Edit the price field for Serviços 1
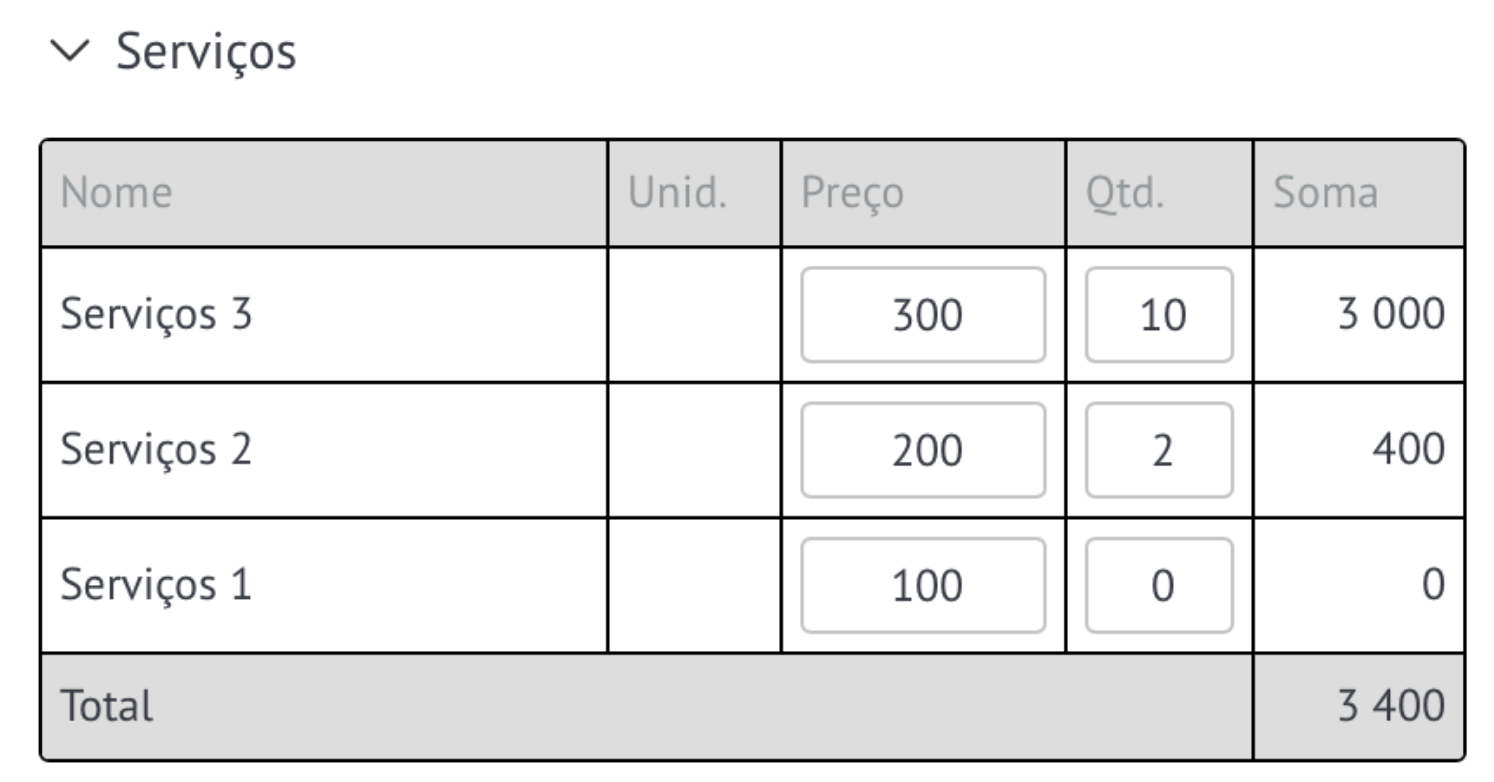This screenshot has width=1494, height=782. click(x=923, y=585)
